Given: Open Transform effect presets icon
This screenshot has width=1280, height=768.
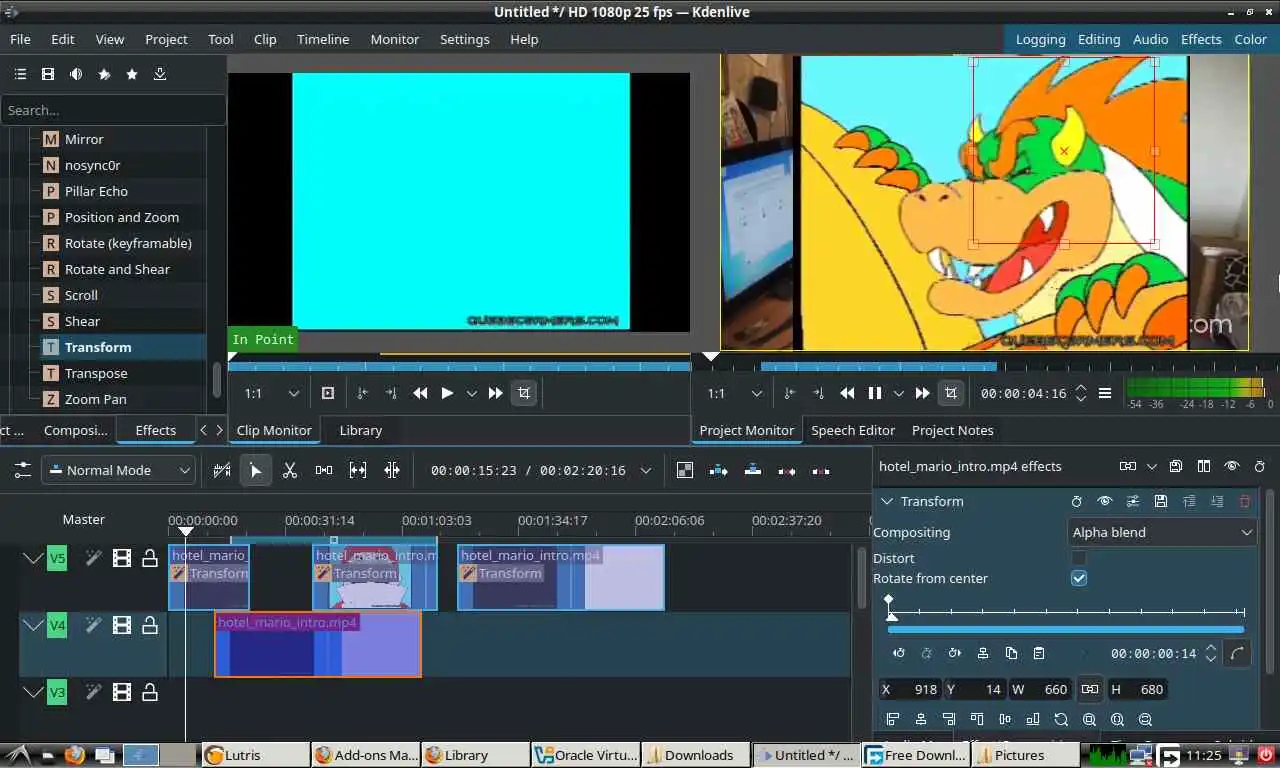Looking at the screenshot, I should click(1133, 501).
